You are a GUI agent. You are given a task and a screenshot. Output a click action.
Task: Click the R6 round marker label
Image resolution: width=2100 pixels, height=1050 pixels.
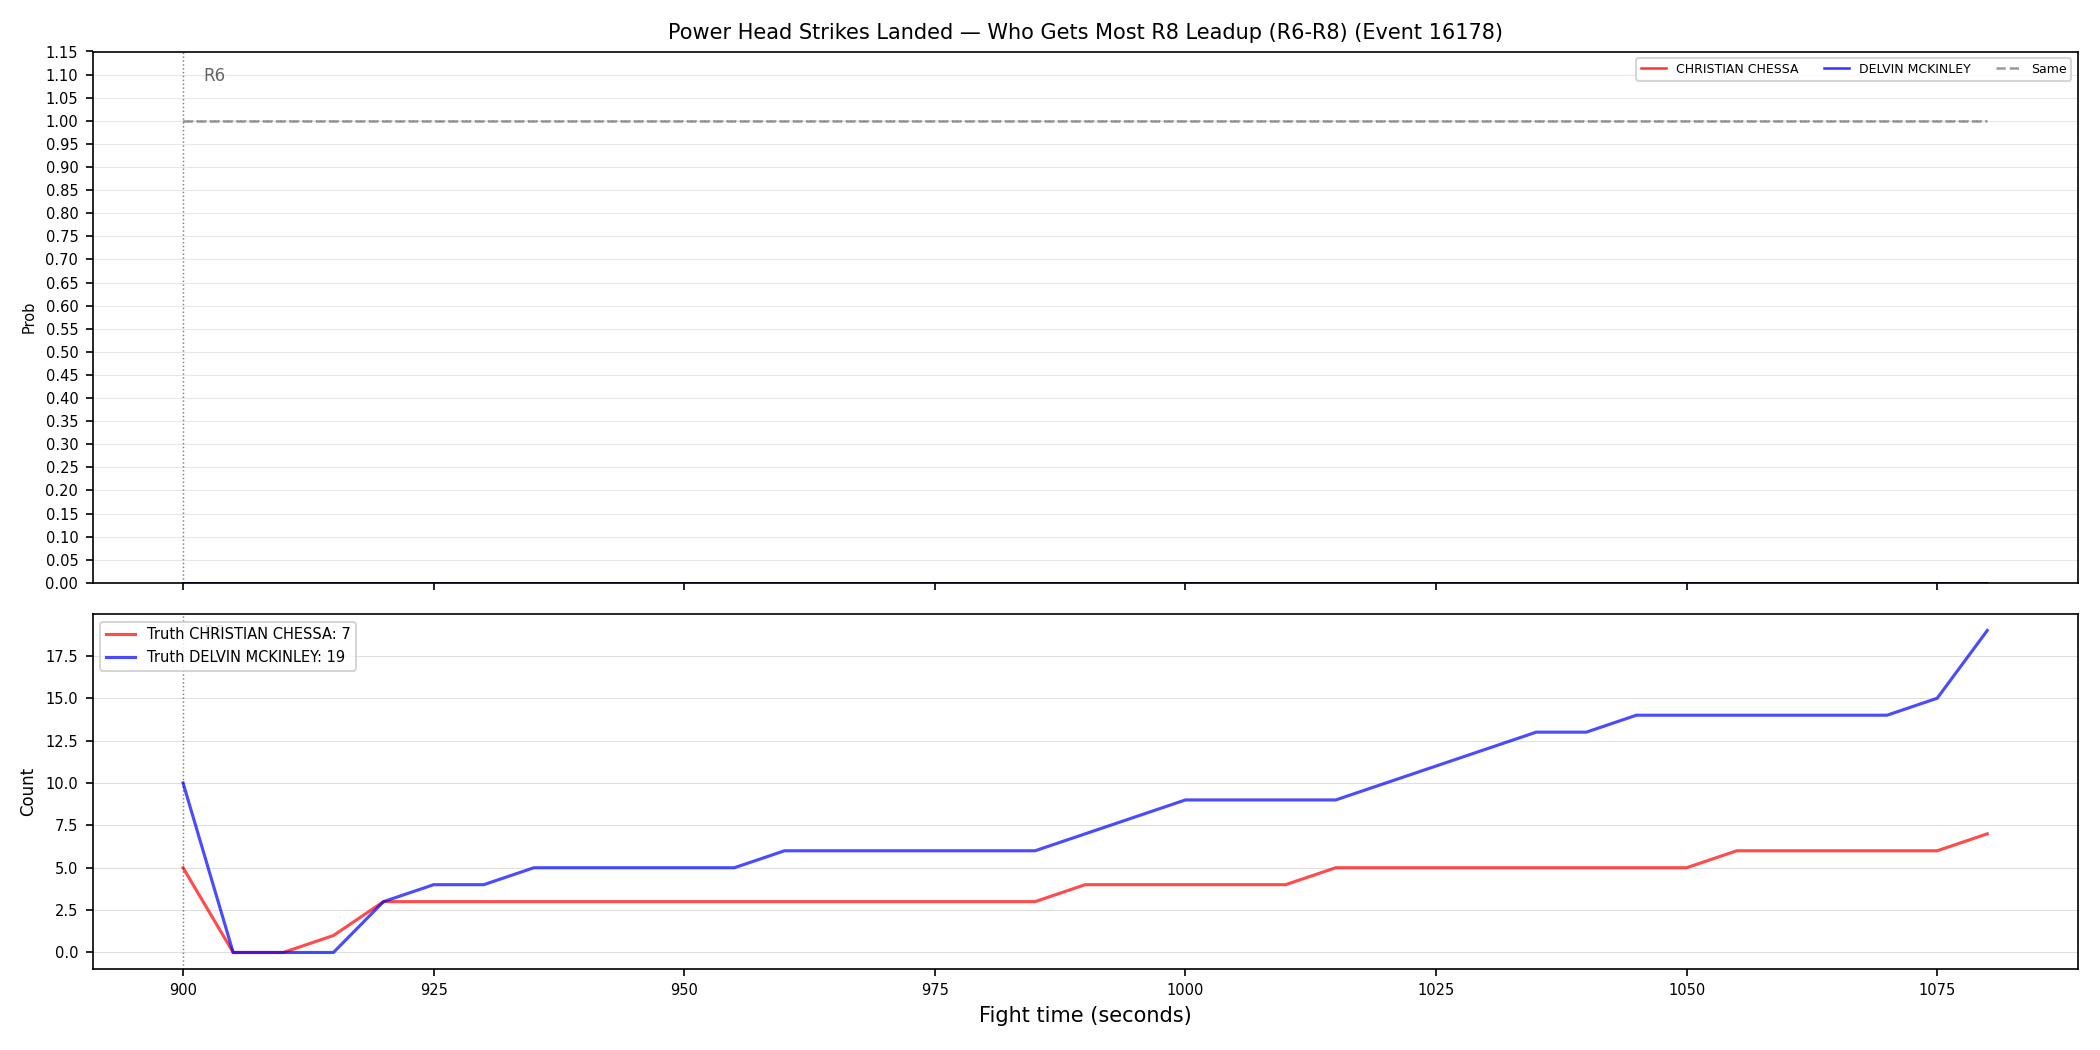click(214, 75)
